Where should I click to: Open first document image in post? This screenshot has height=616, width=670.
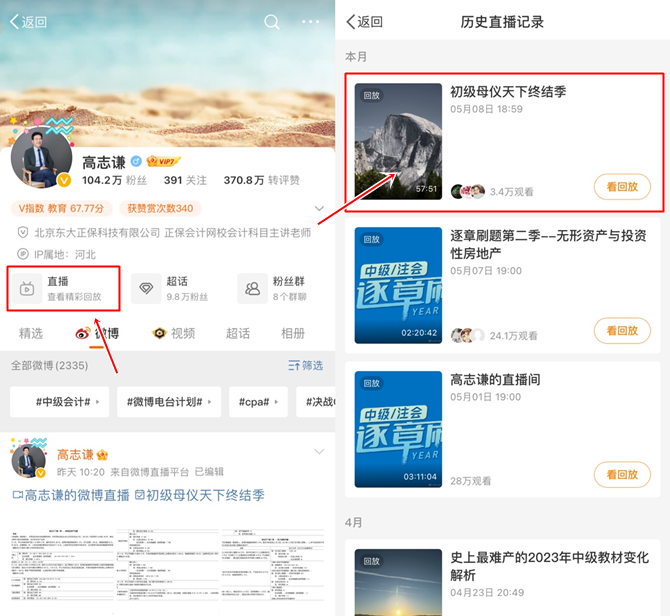[63, 565]
